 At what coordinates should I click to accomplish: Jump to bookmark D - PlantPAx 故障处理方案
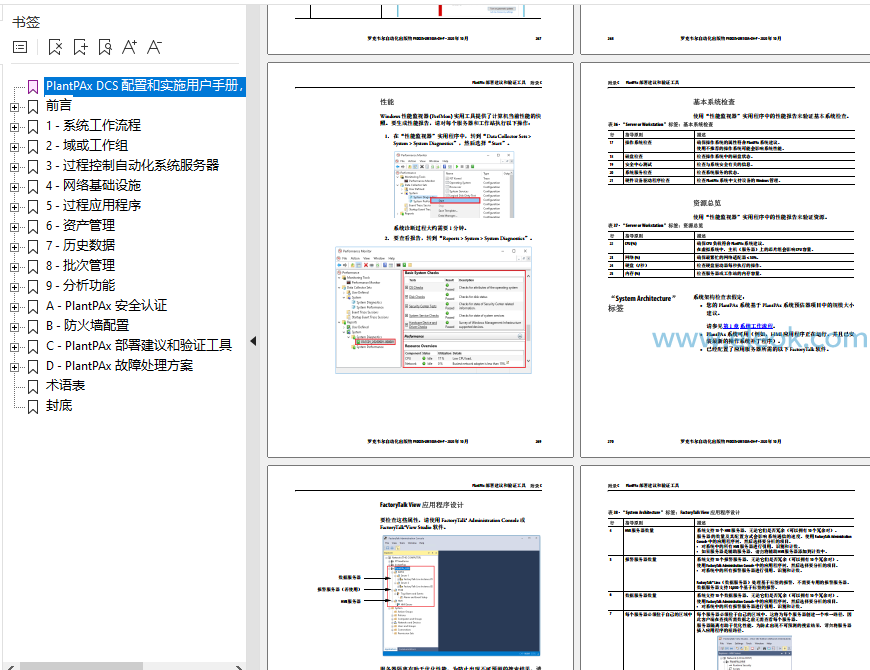click(x=119, y=366)
